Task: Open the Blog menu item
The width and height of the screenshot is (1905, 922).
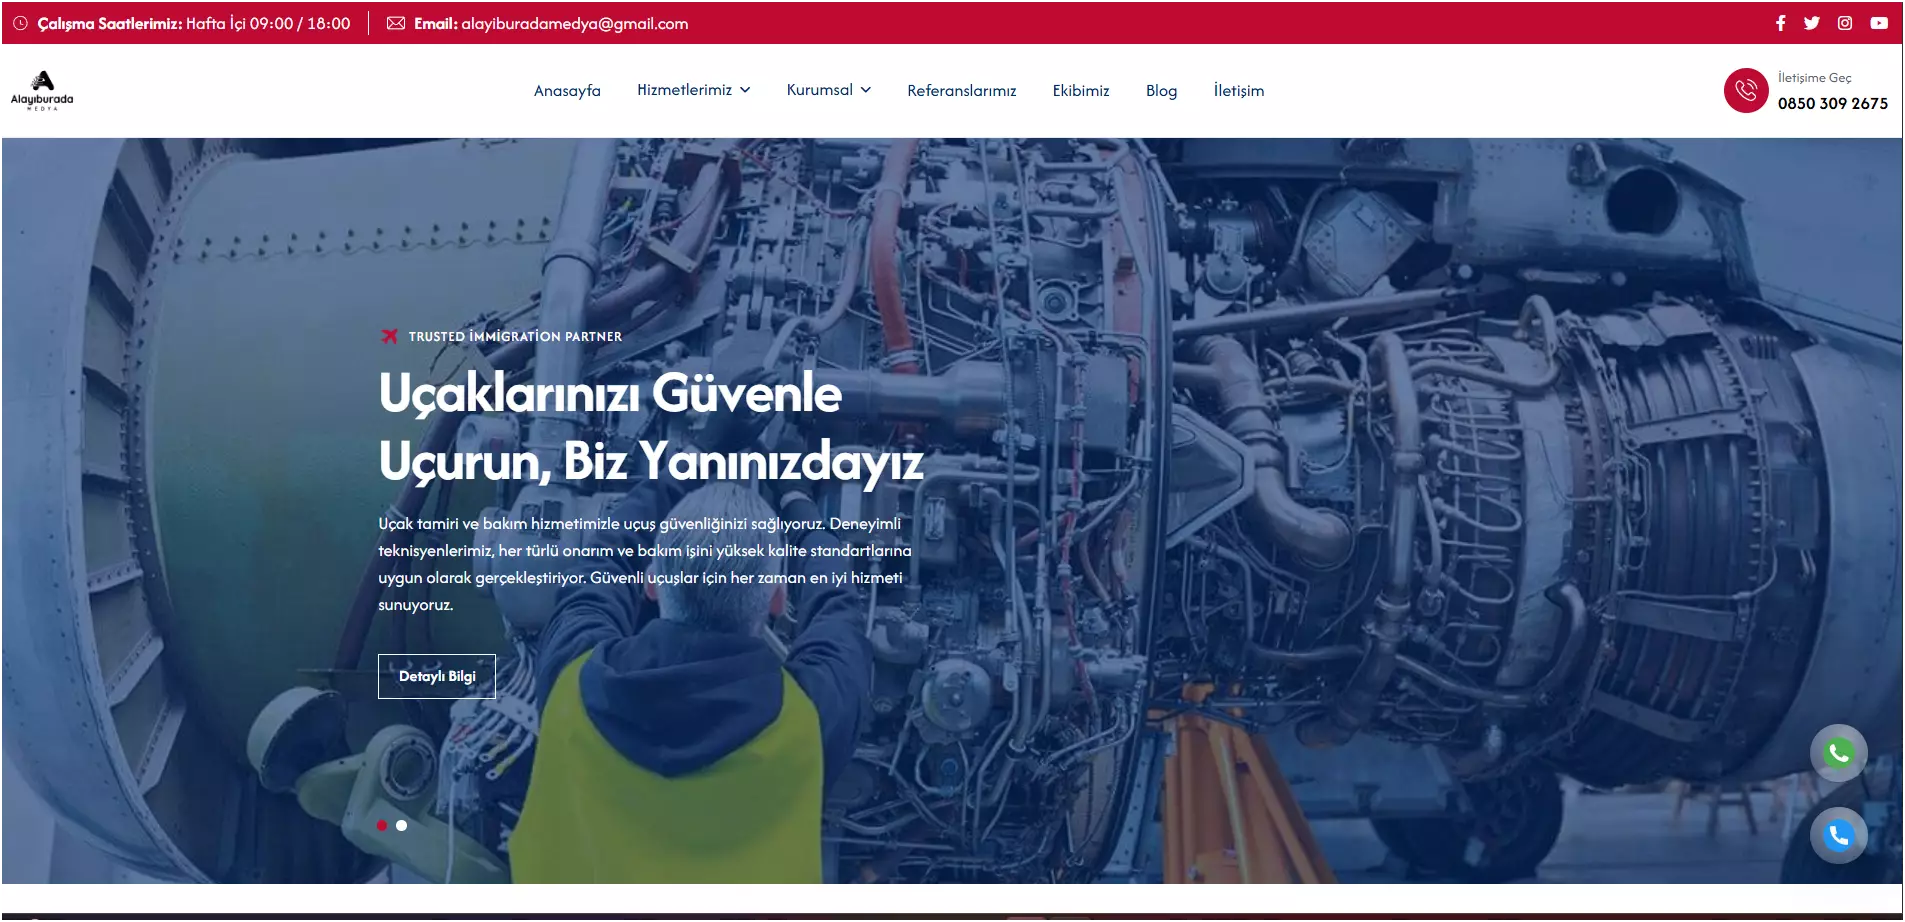Action: [1162, 91]
